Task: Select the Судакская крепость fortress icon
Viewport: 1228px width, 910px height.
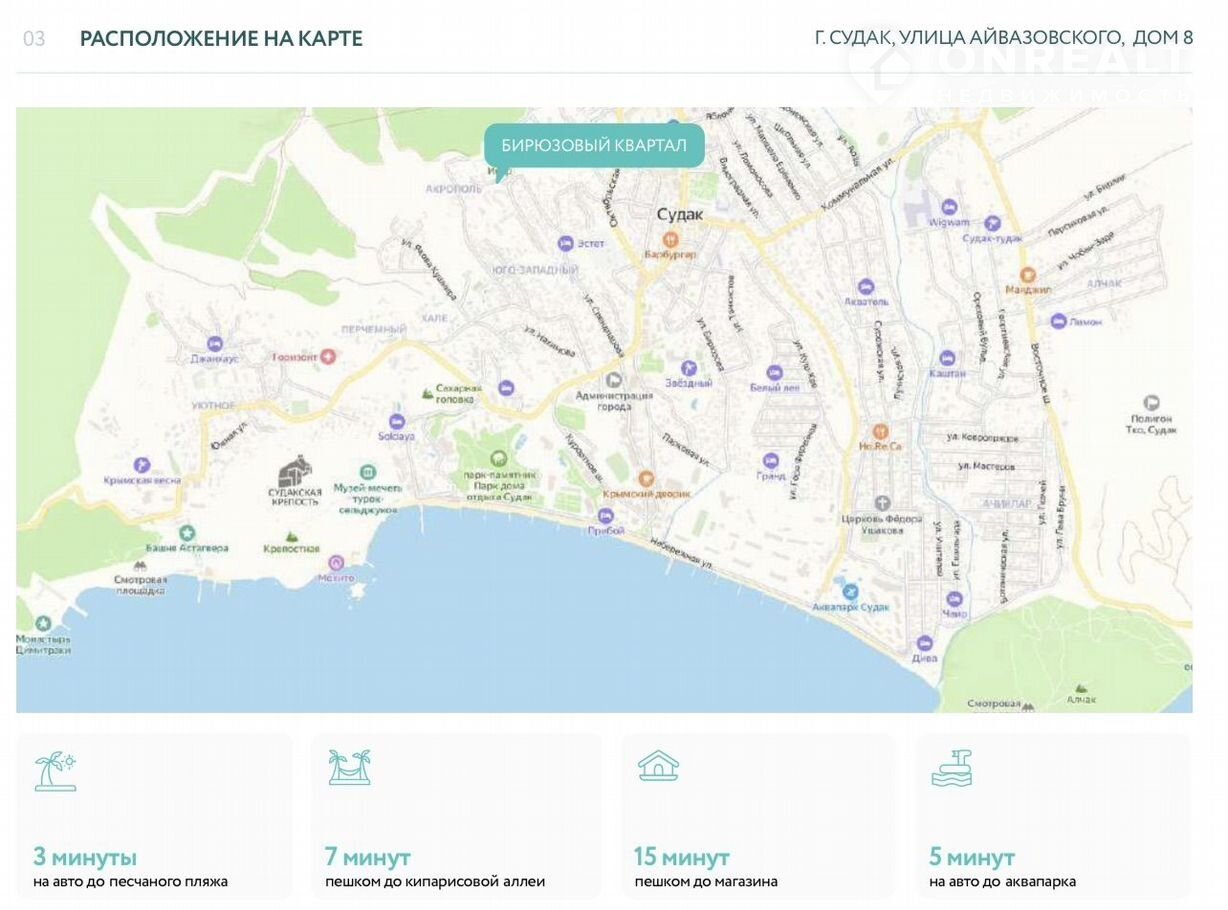Action: 294,470
